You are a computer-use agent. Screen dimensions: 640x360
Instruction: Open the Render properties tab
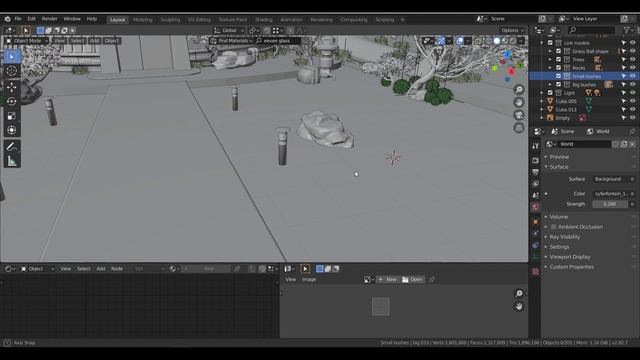536,160
